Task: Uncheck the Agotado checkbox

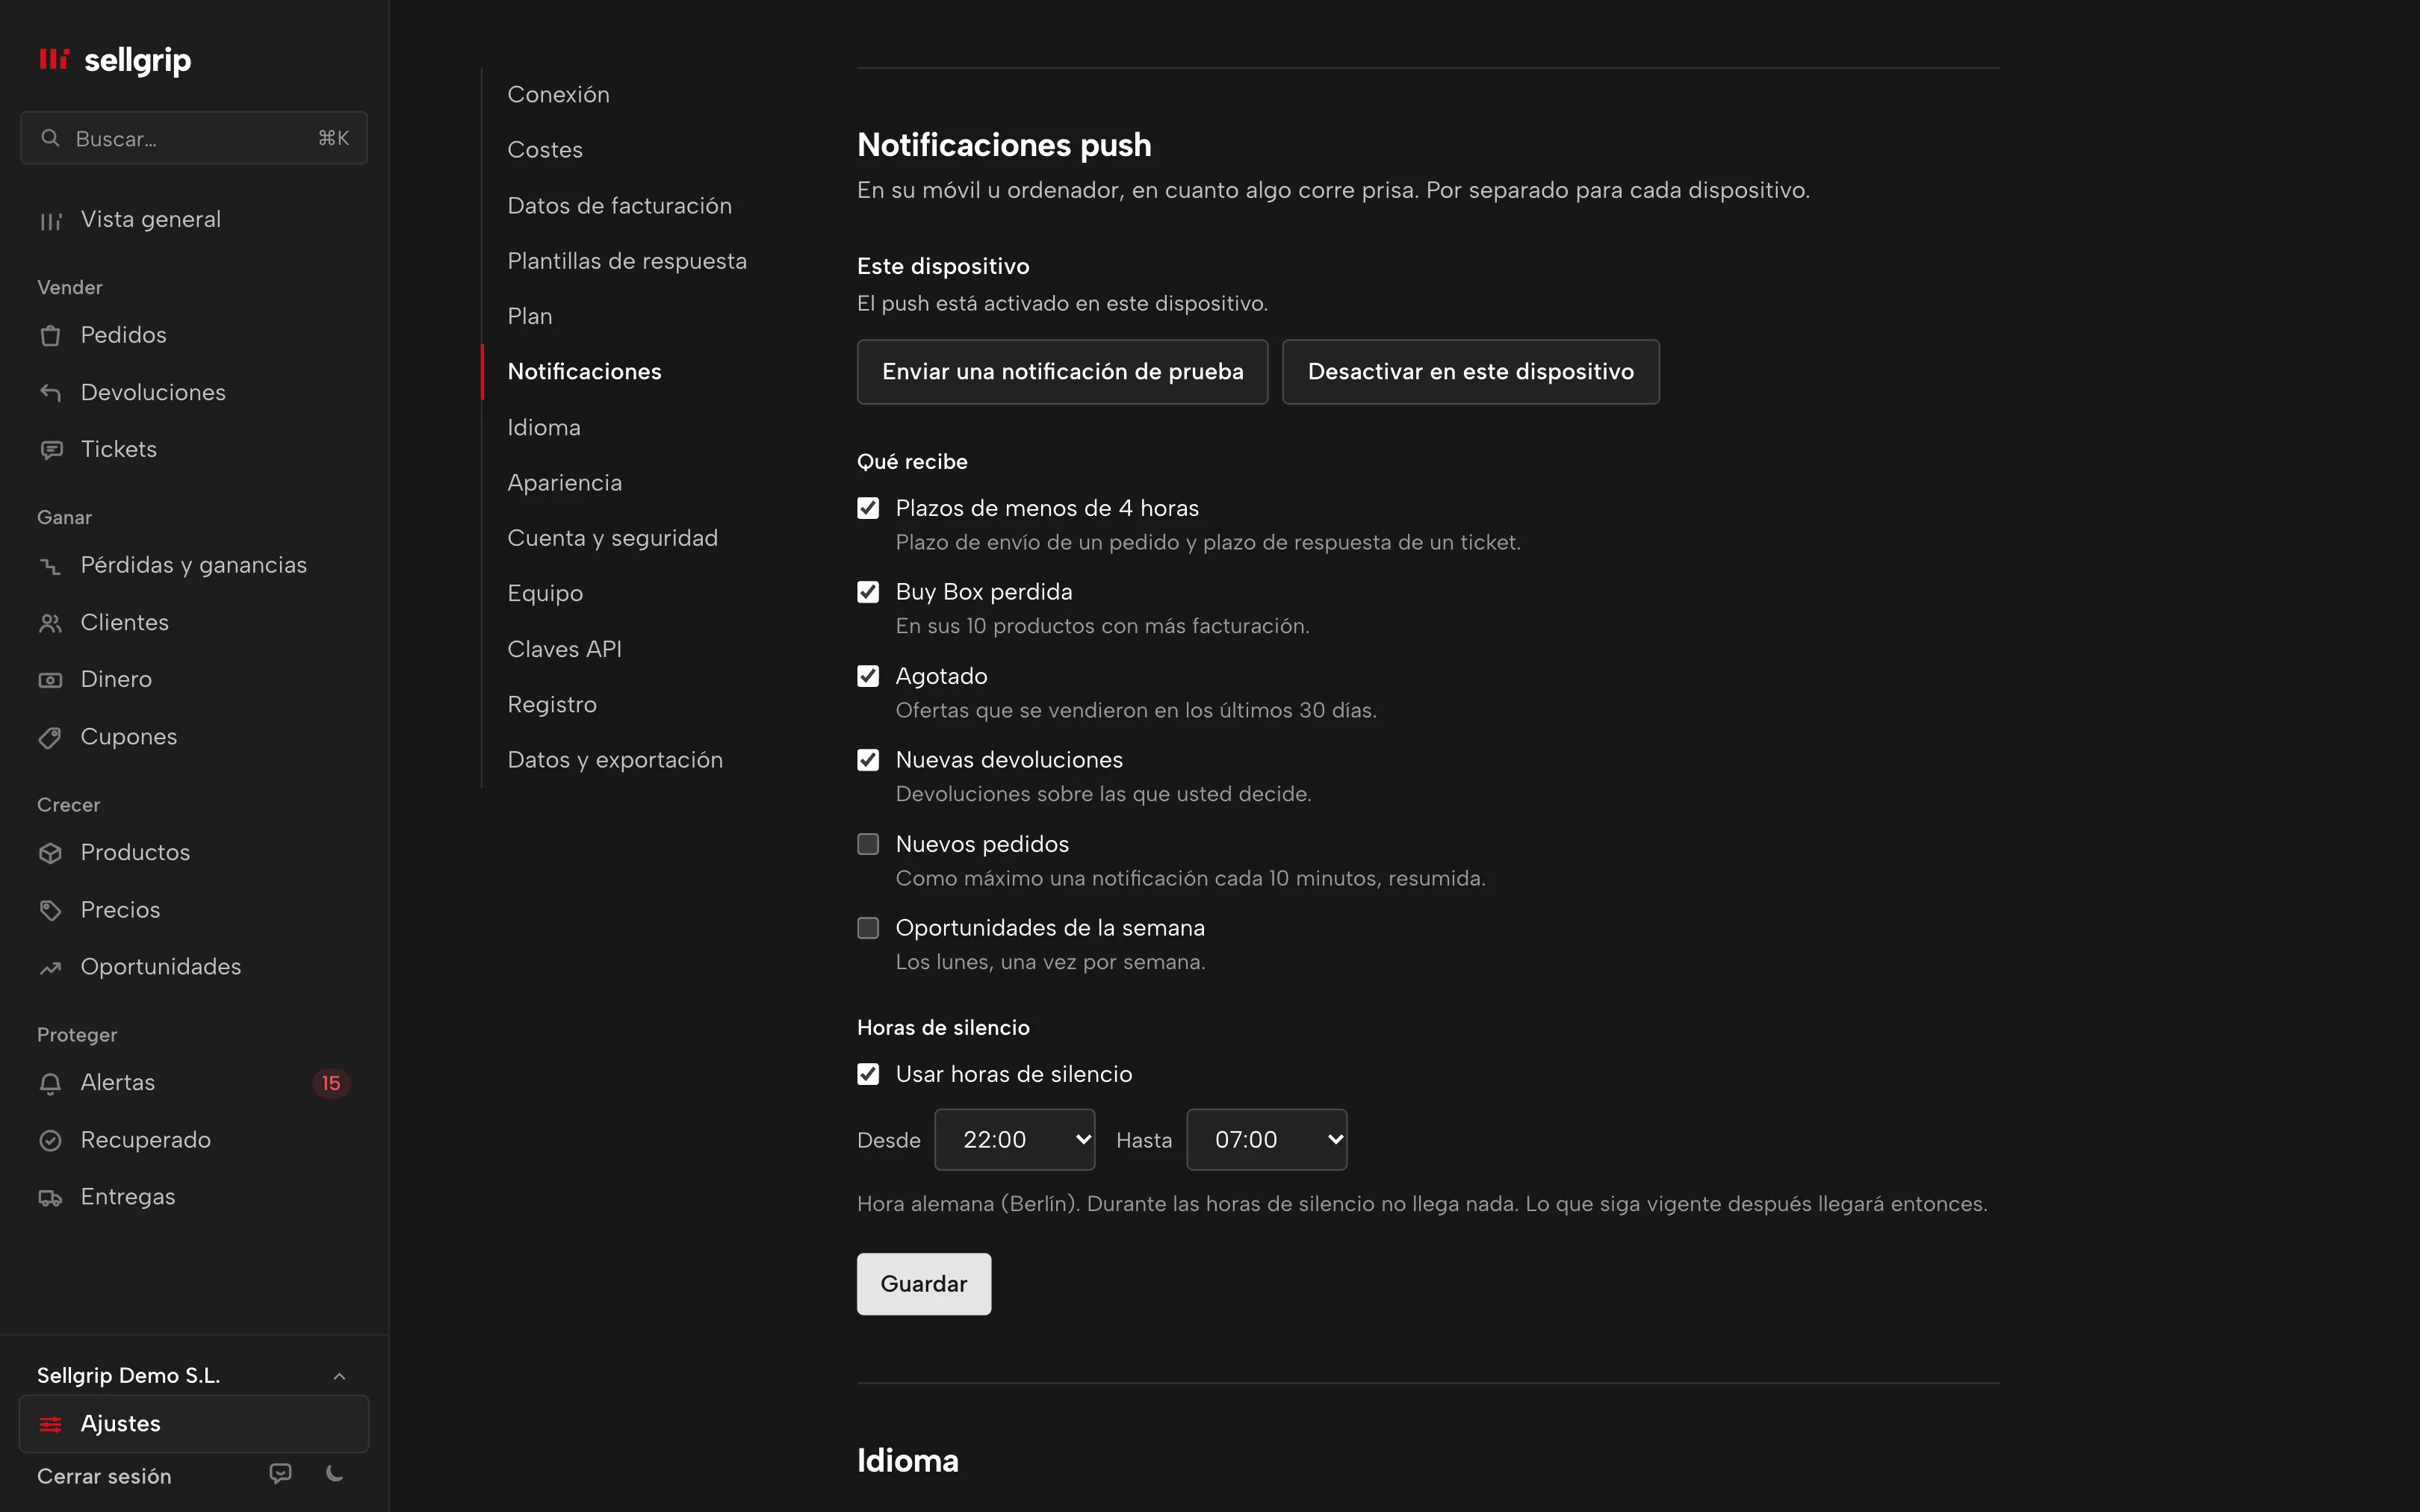Action: [x=868, y=676]
